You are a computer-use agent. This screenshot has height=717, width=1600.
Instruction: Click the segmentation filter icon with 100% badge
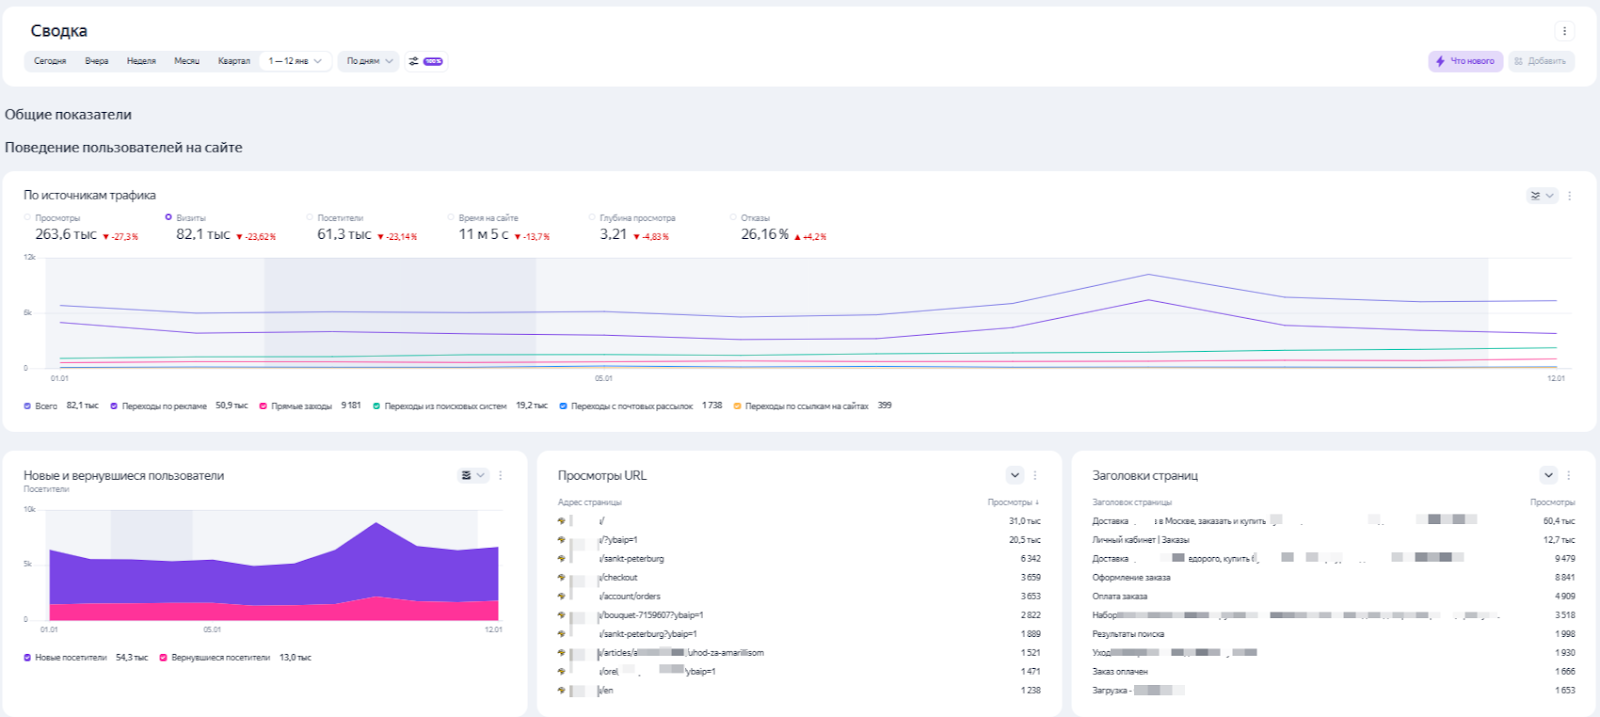(425, 61)
